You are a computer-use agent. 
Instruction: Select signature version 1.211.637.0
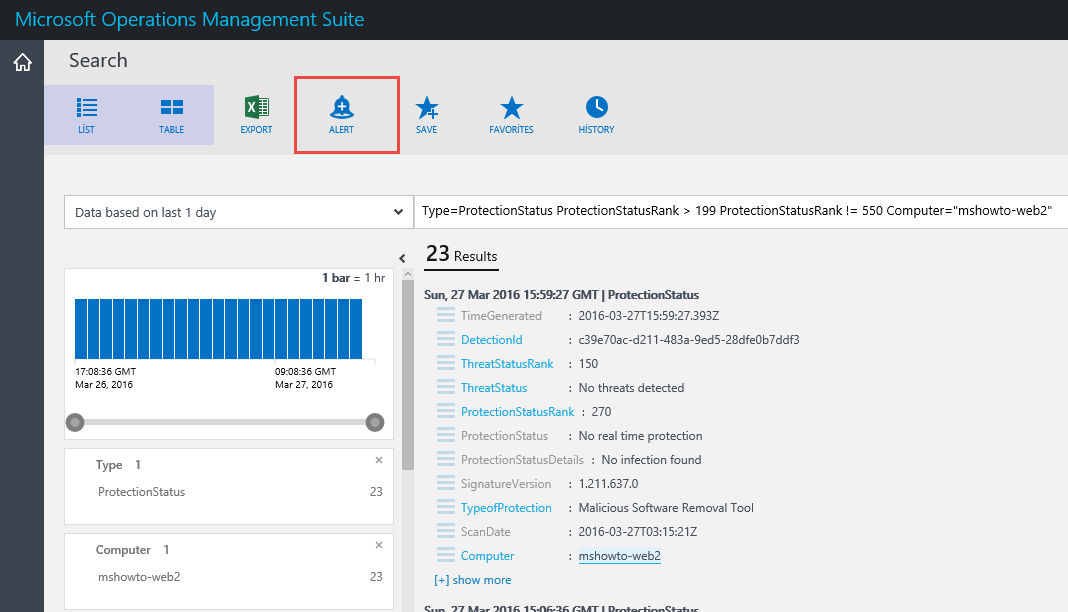click(608, 484)
